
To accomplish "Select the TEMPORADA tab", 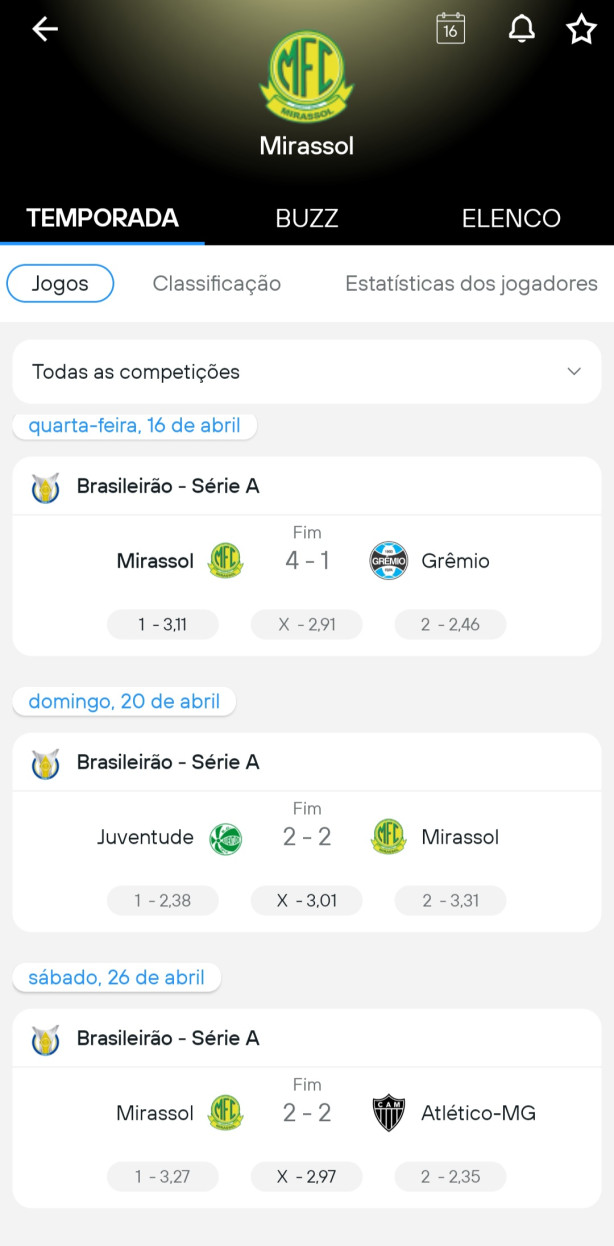I will (102, 218).
